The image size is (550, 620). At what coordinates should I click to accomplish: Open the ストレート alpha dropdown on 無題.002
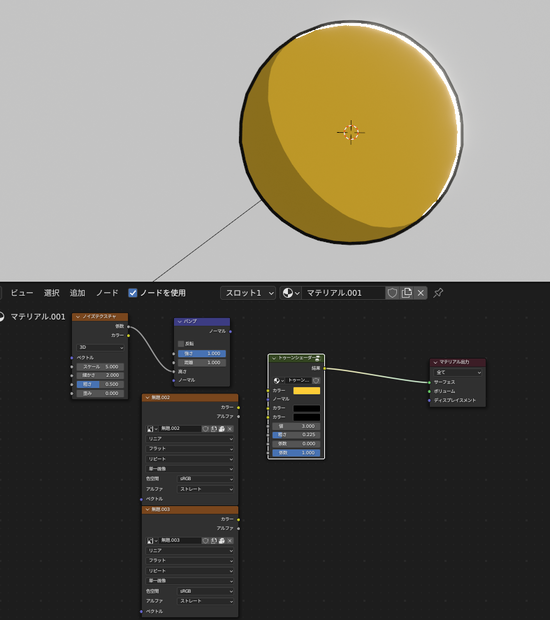[206, 489]
